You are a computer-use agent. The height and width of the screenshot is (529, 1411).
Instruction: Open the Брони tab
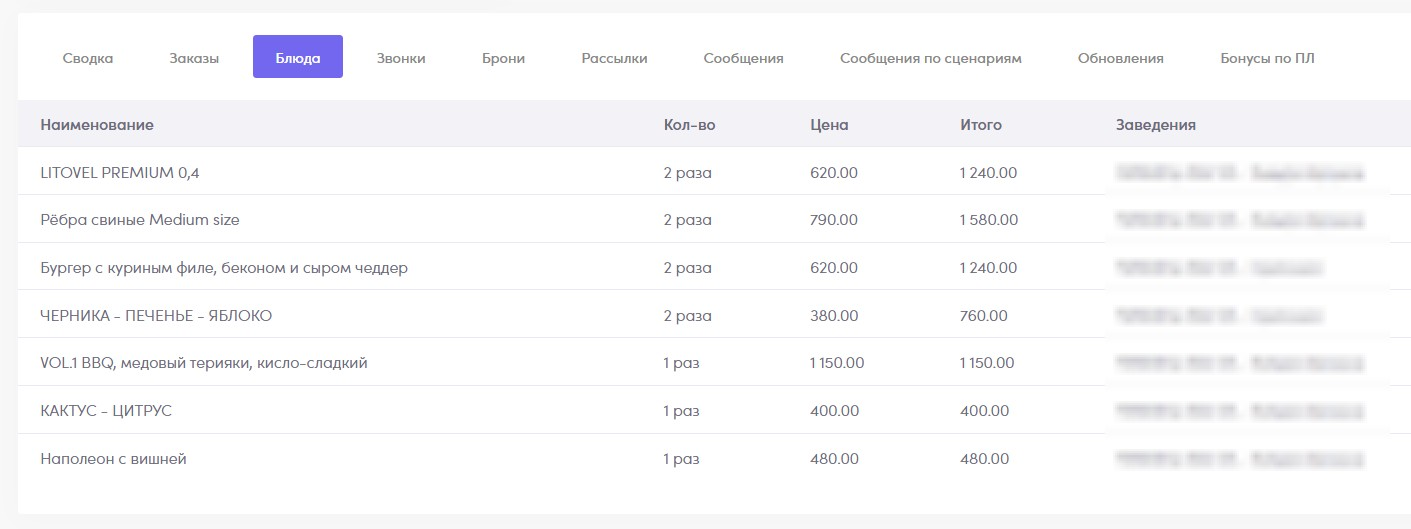click(x=503, y=58)
